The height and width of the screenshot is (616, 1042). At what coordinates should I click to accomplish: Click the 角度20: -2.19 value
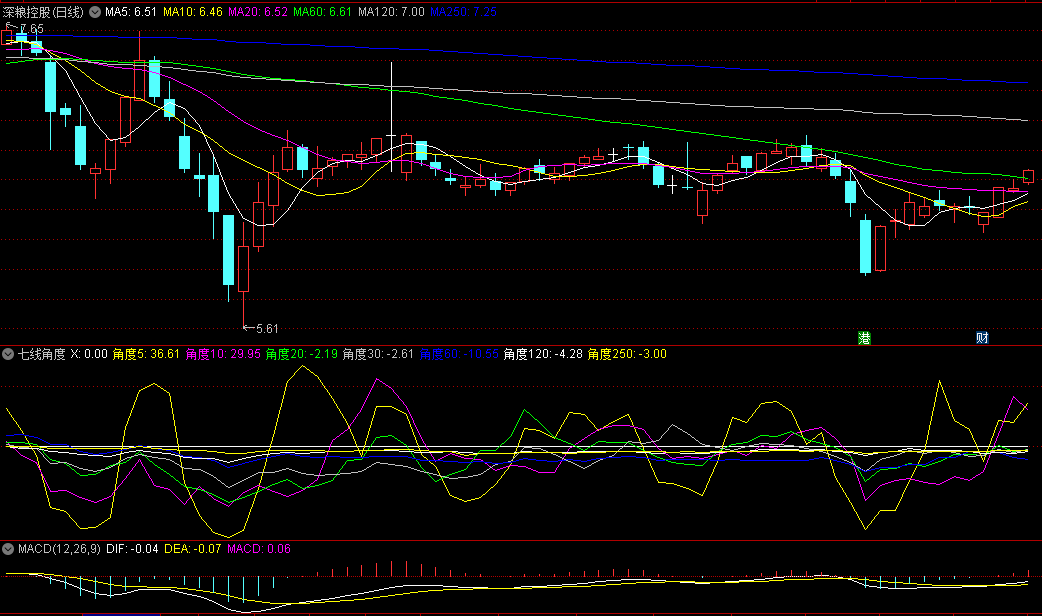(302, 354)
